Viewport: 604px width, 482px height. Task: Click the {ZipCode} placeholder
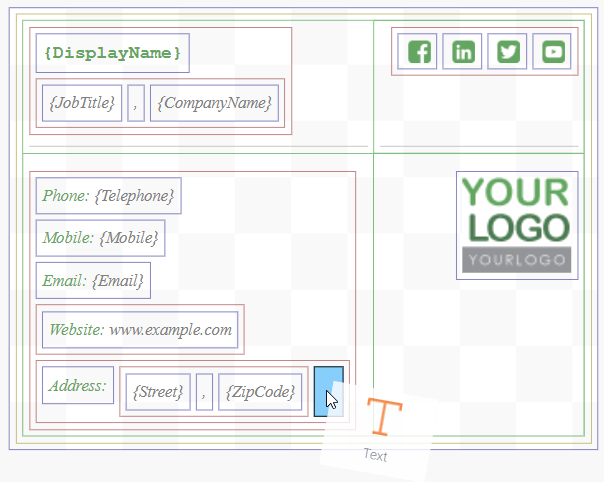(x=260, y=390)
